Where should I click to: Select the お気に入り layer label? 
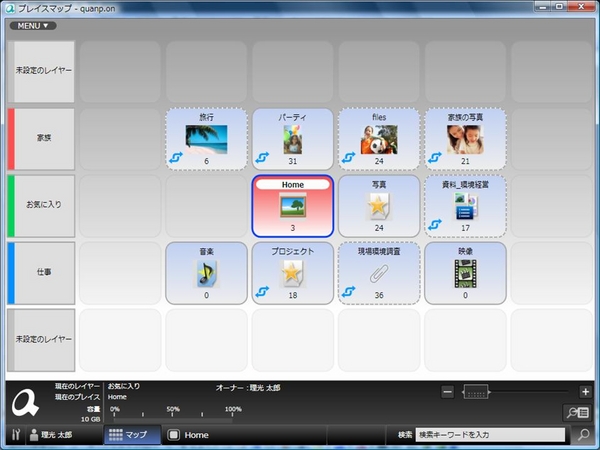[44, 205]
